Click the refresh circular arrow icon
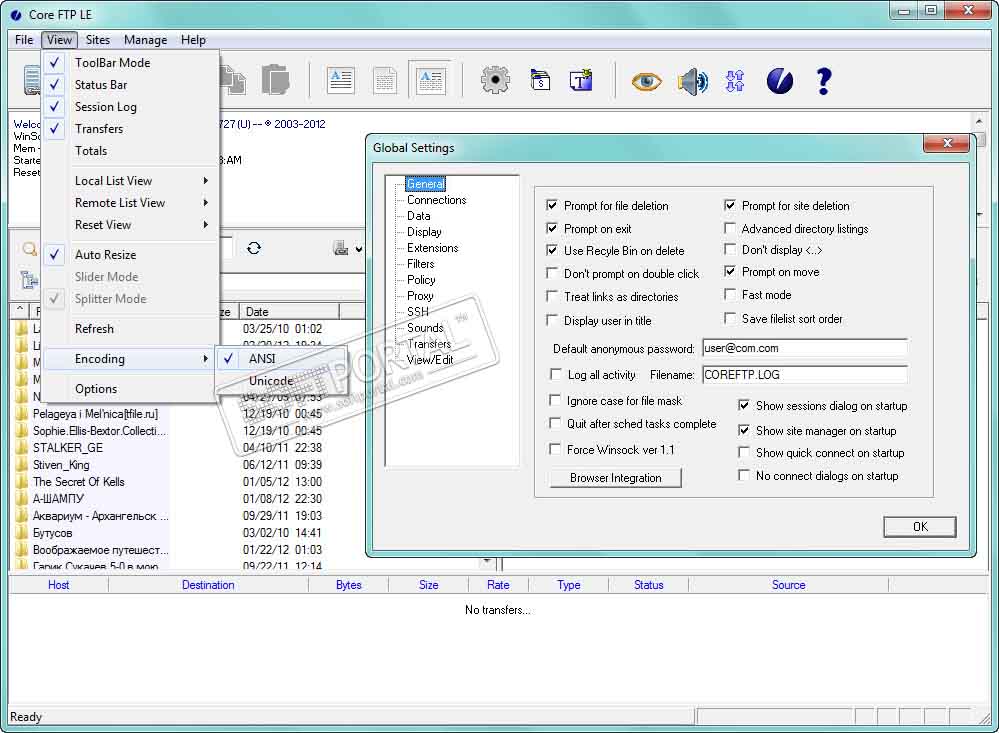Image resolution: width=999 pixels, height=733 pixels. pos(254,248)
